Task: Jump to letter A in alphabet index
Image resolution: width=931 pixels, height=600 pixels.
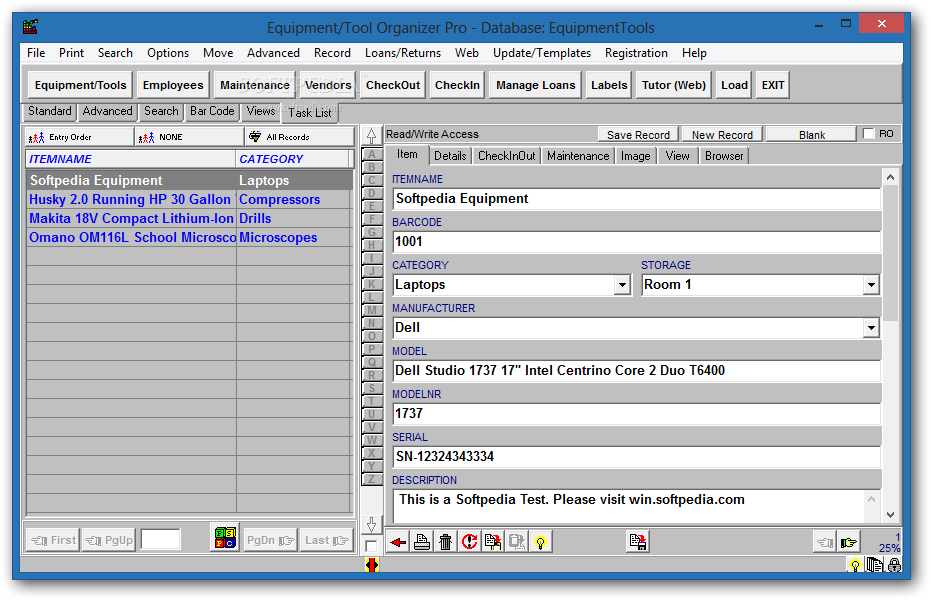Action: (x=372, y=154)
